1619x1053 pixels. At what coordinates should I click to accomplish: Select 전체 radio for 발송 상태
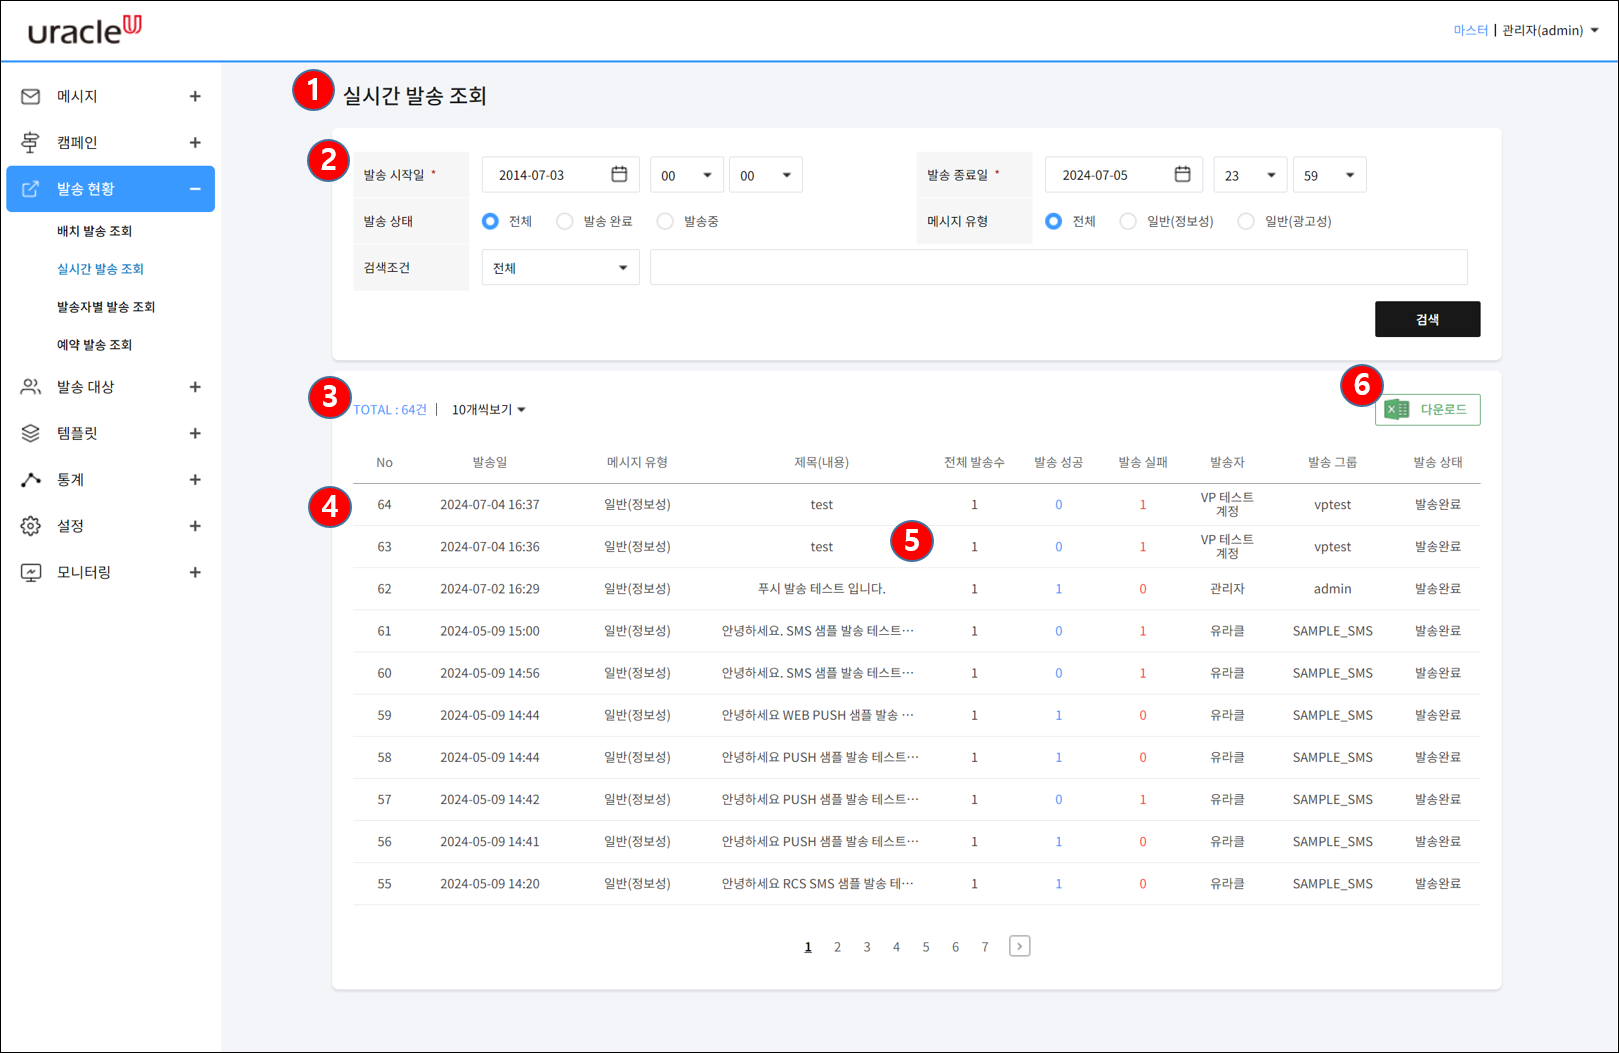click(490, 221)
